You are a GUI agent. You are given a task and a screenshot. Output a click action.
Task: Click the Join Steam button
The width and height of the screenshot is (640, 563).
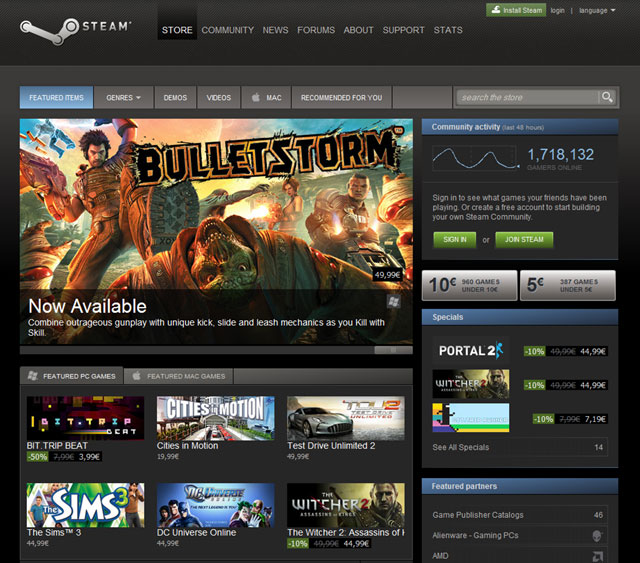[x=524, y=240]
